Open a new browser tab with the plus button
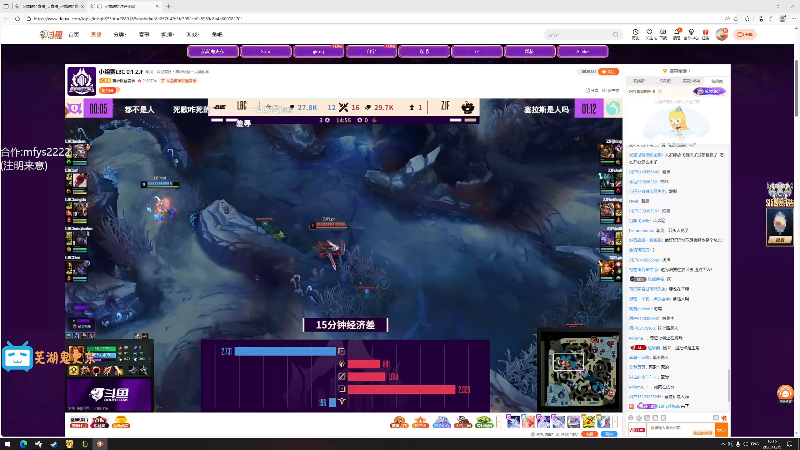The height and width of the screenshot is (450, 800). coord(168,6)
